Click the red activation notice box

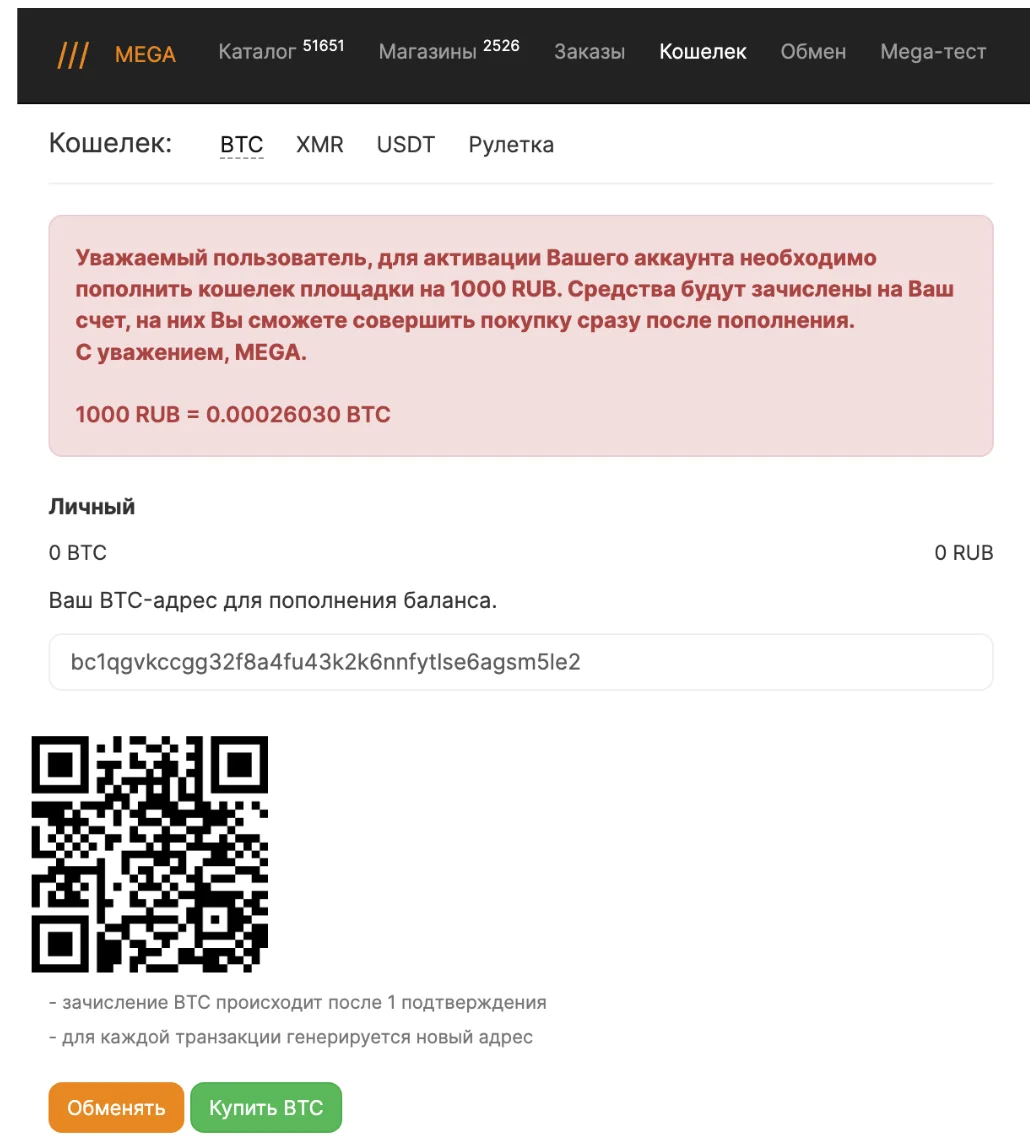pos(521,336)
